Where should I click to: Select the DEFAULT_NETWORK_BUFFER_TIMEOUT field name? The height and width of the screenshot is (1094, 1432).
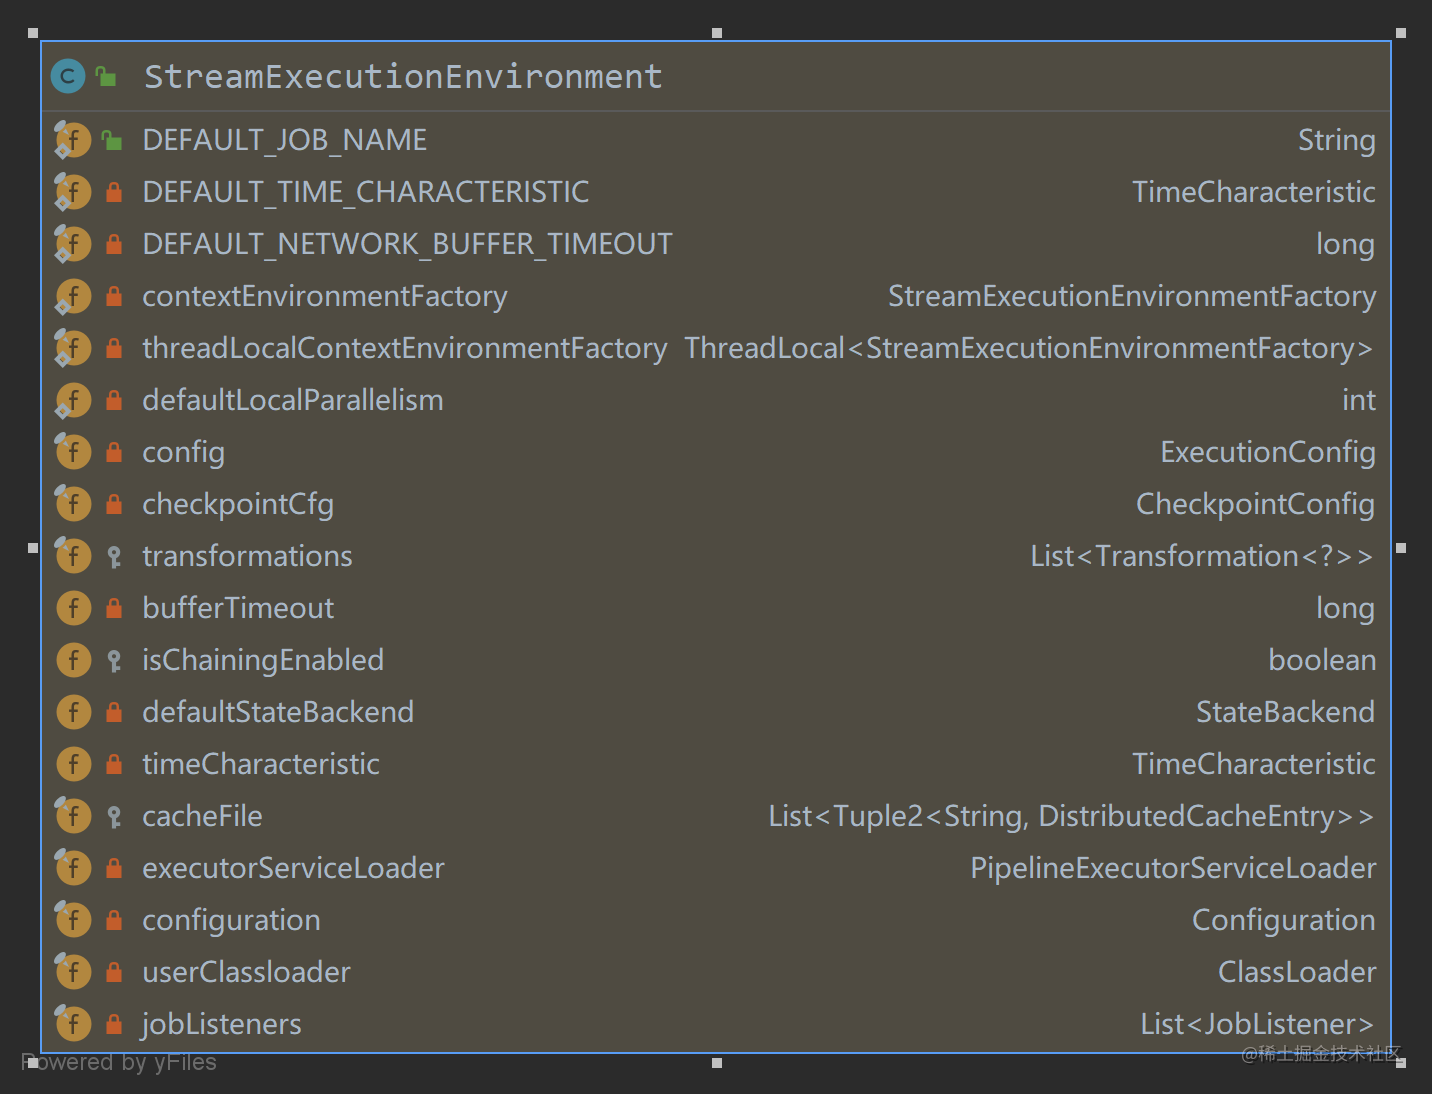(x=407, y=244)
